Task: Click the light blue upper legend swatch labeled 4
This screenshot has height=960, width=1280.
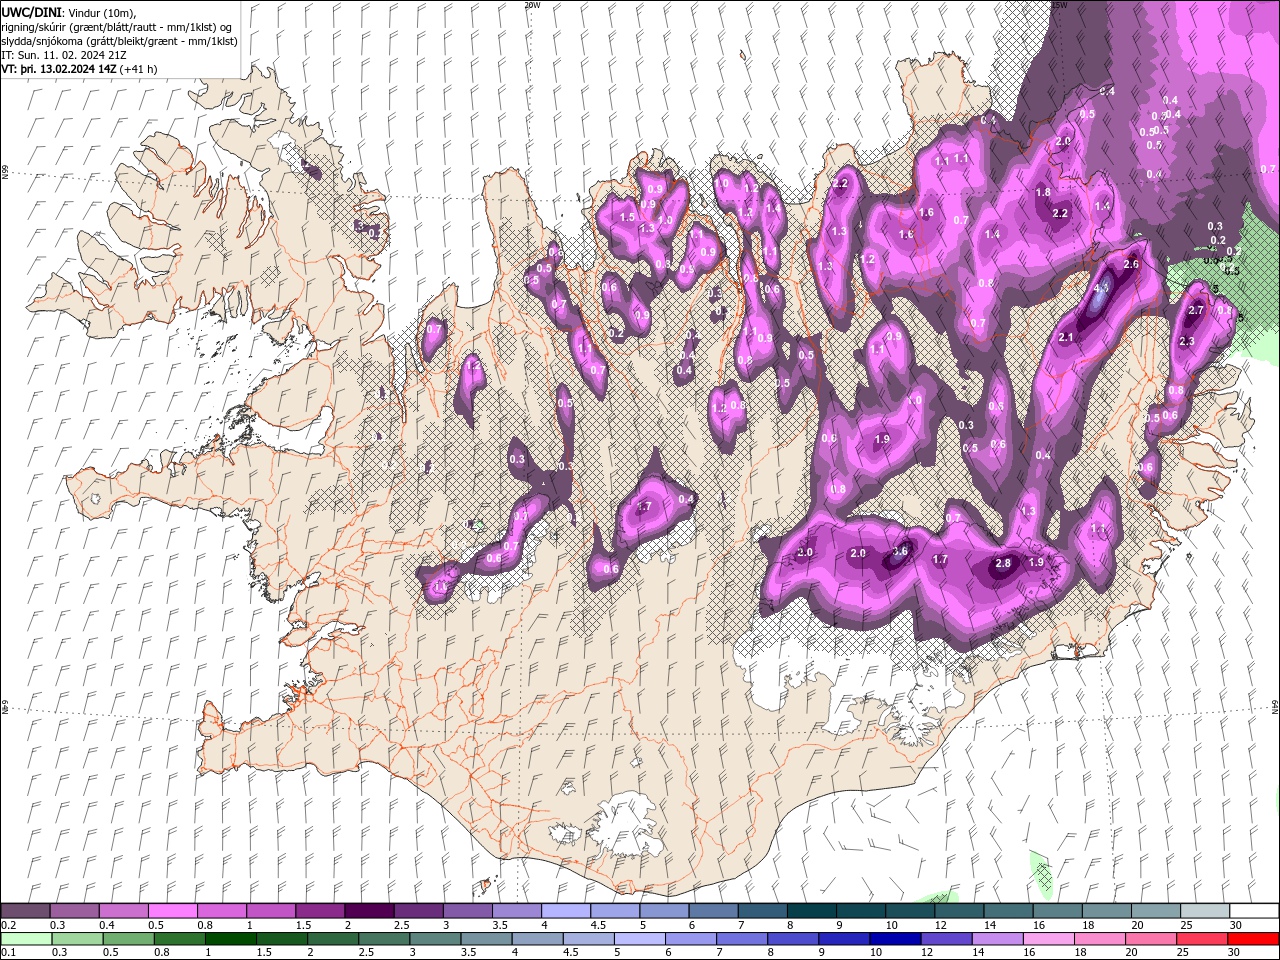Action: (565, 911)
